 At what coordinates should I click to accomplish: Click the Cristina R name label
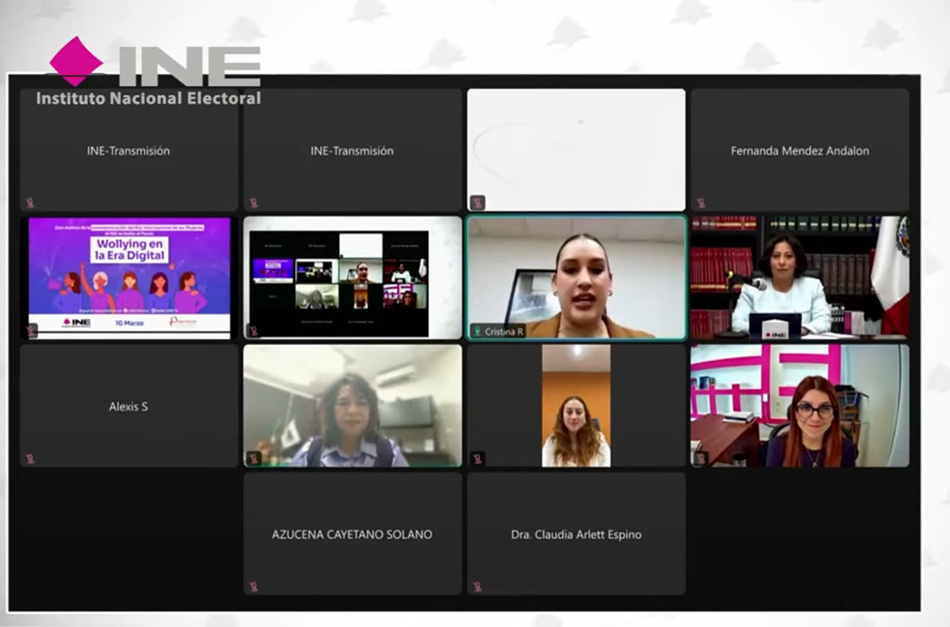click(x=504, y=331)
